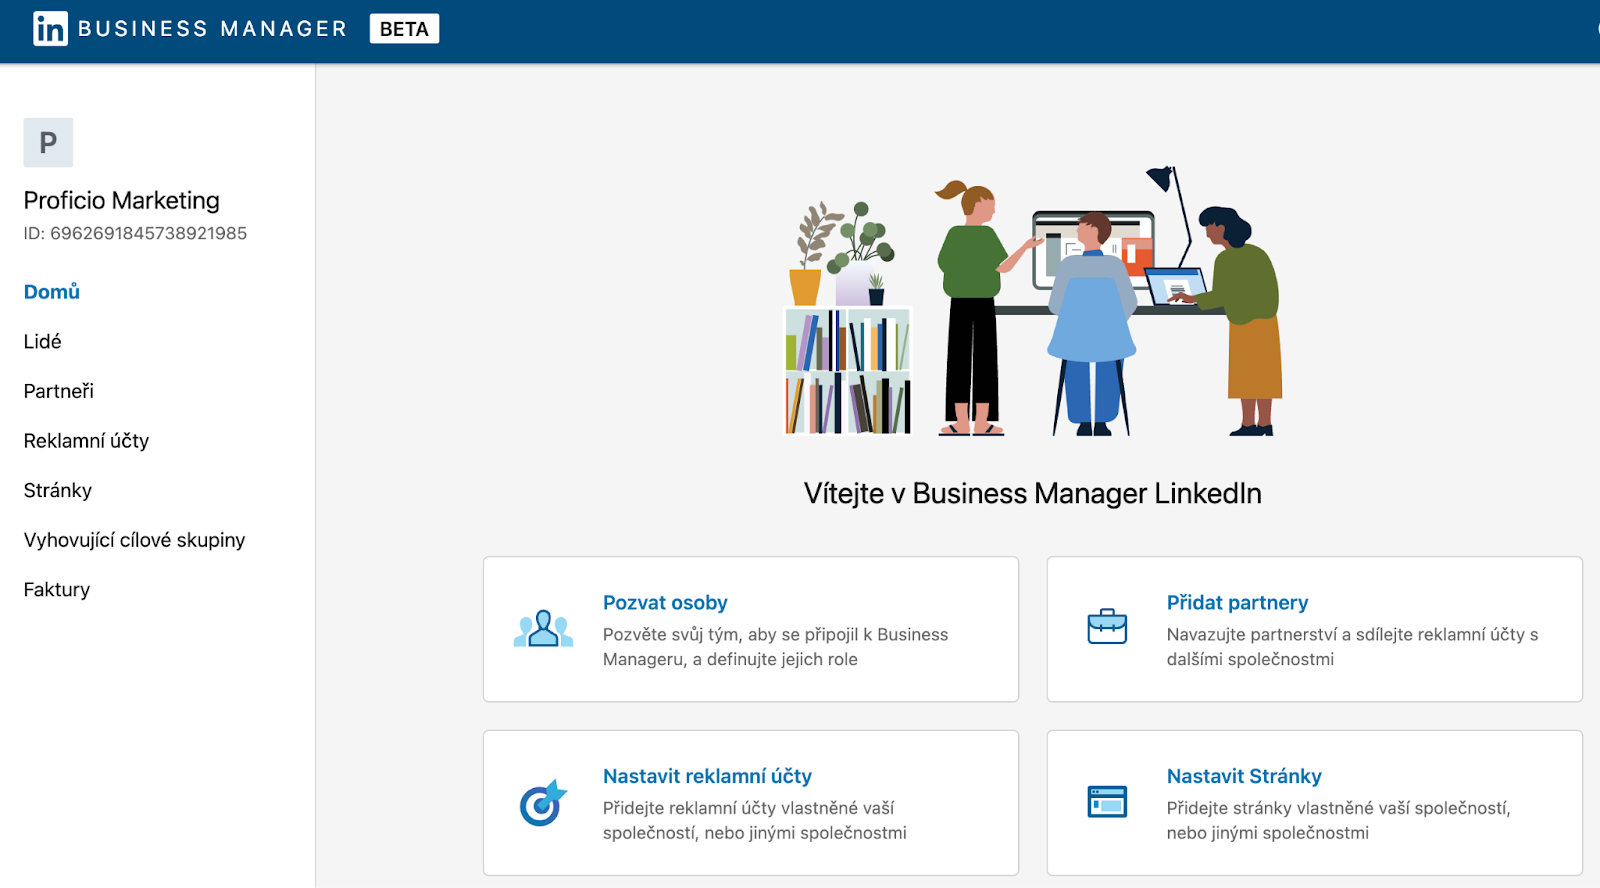Click the Přidat partnery briefcase icon
1600x888 pixels.
pyautogui.click(x=1107, y=626)
